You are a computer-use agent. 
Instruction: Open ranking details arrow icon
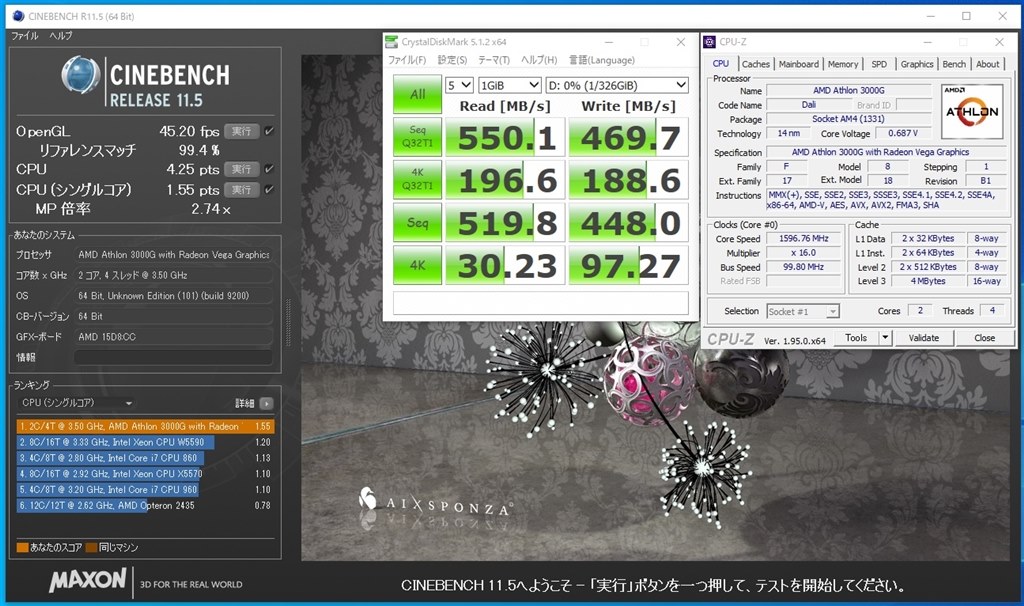[266, 404]
